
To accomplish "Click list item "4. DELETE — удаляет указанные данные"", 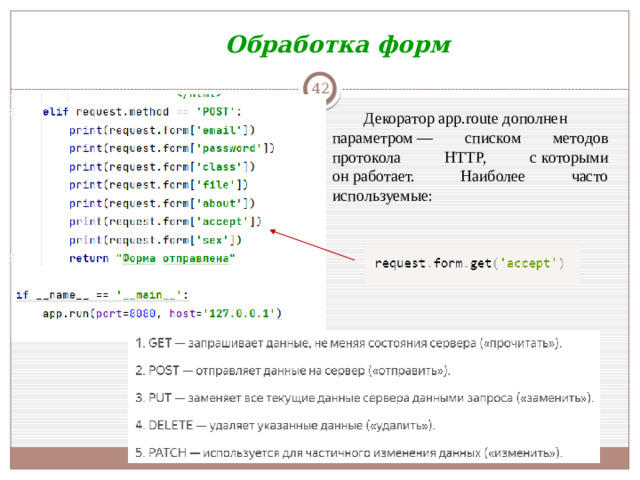I will pyautogui.click(x=285, y=425).
